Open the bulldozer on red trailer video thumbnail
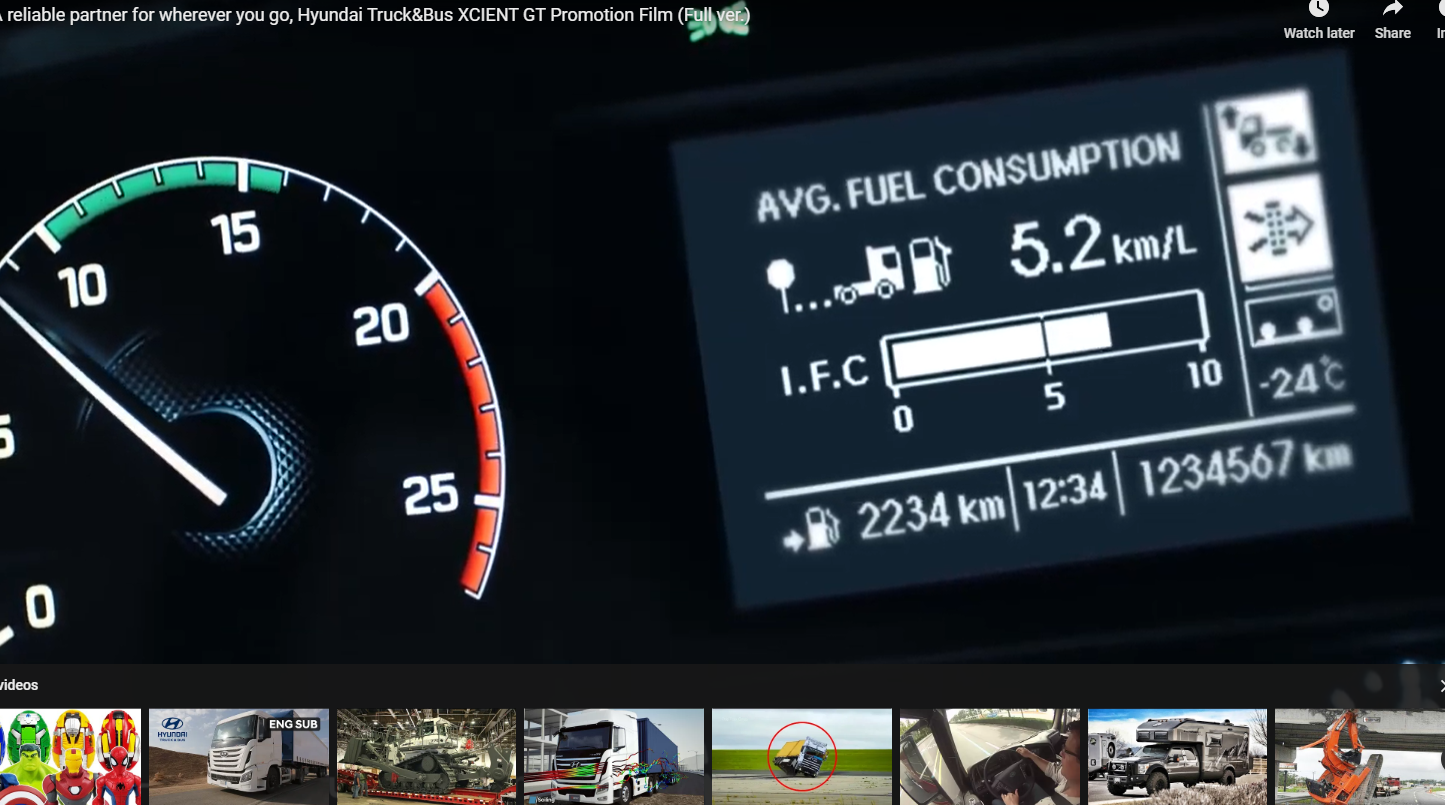 tap(426, 757)
